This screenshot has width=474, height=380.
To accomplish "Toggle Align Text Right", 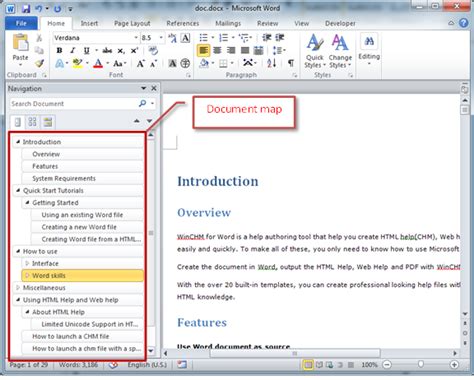I will point(231,50).
